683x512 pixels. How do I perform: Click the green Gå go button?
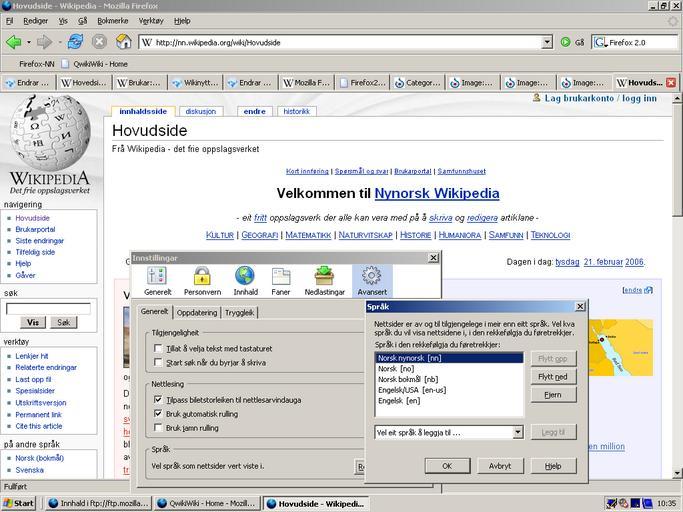(572, 42)
